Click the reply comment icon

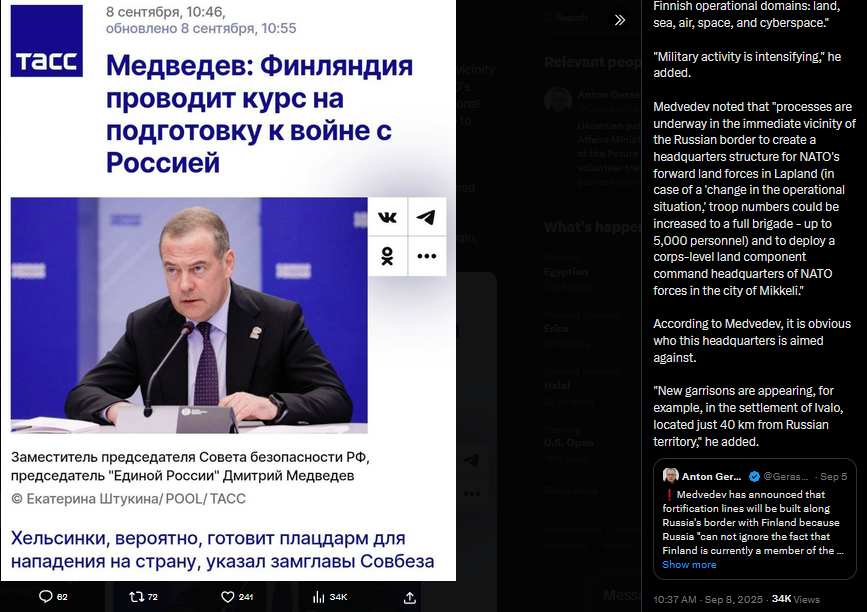pos(46,597)
